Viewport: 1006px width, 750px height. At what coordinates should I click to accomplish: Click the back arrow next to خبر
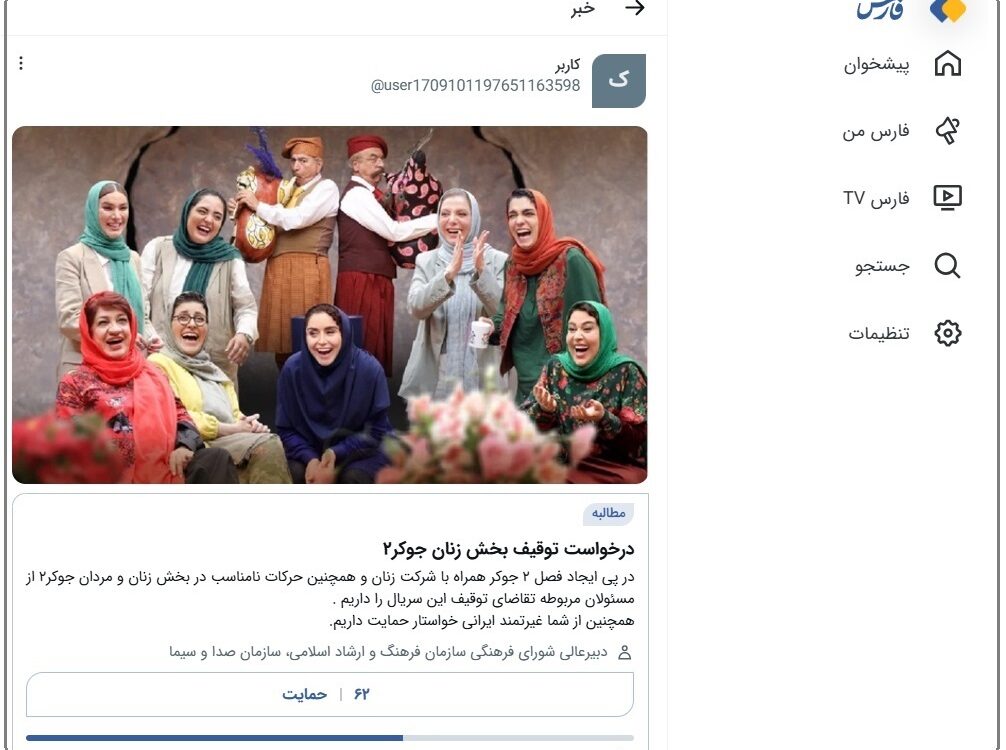click(635, 8)
